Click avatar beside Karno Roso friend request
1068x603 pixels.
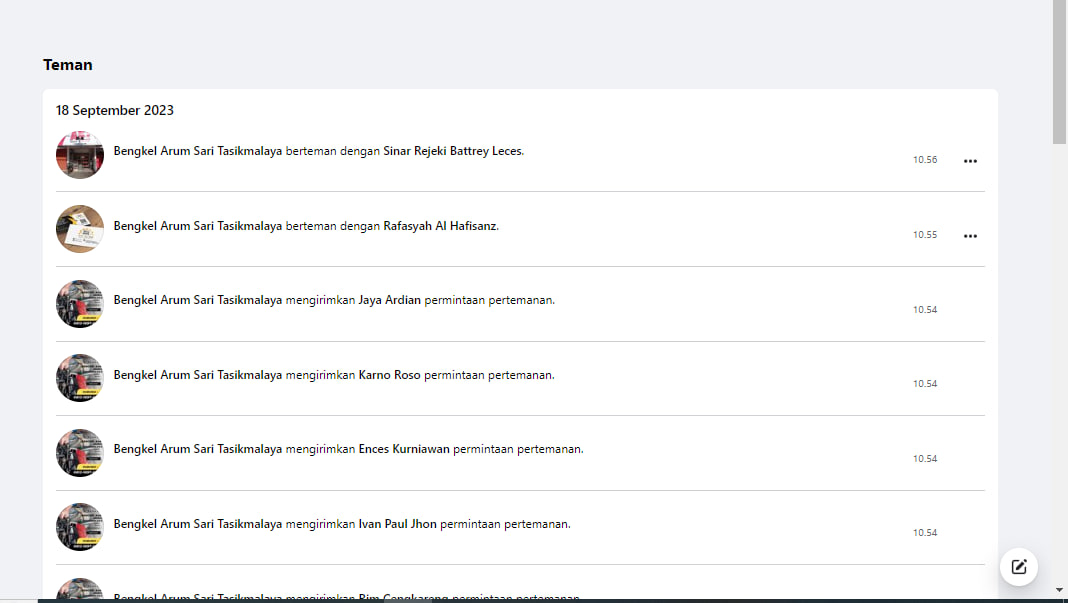[80, 378]
